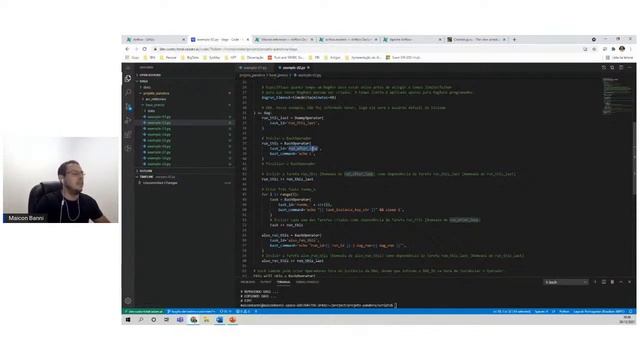Image resolution: width=640 pixels, height=360 pixels.
Task: Click the Python language mode in status bar
Action: coord(564,311)
